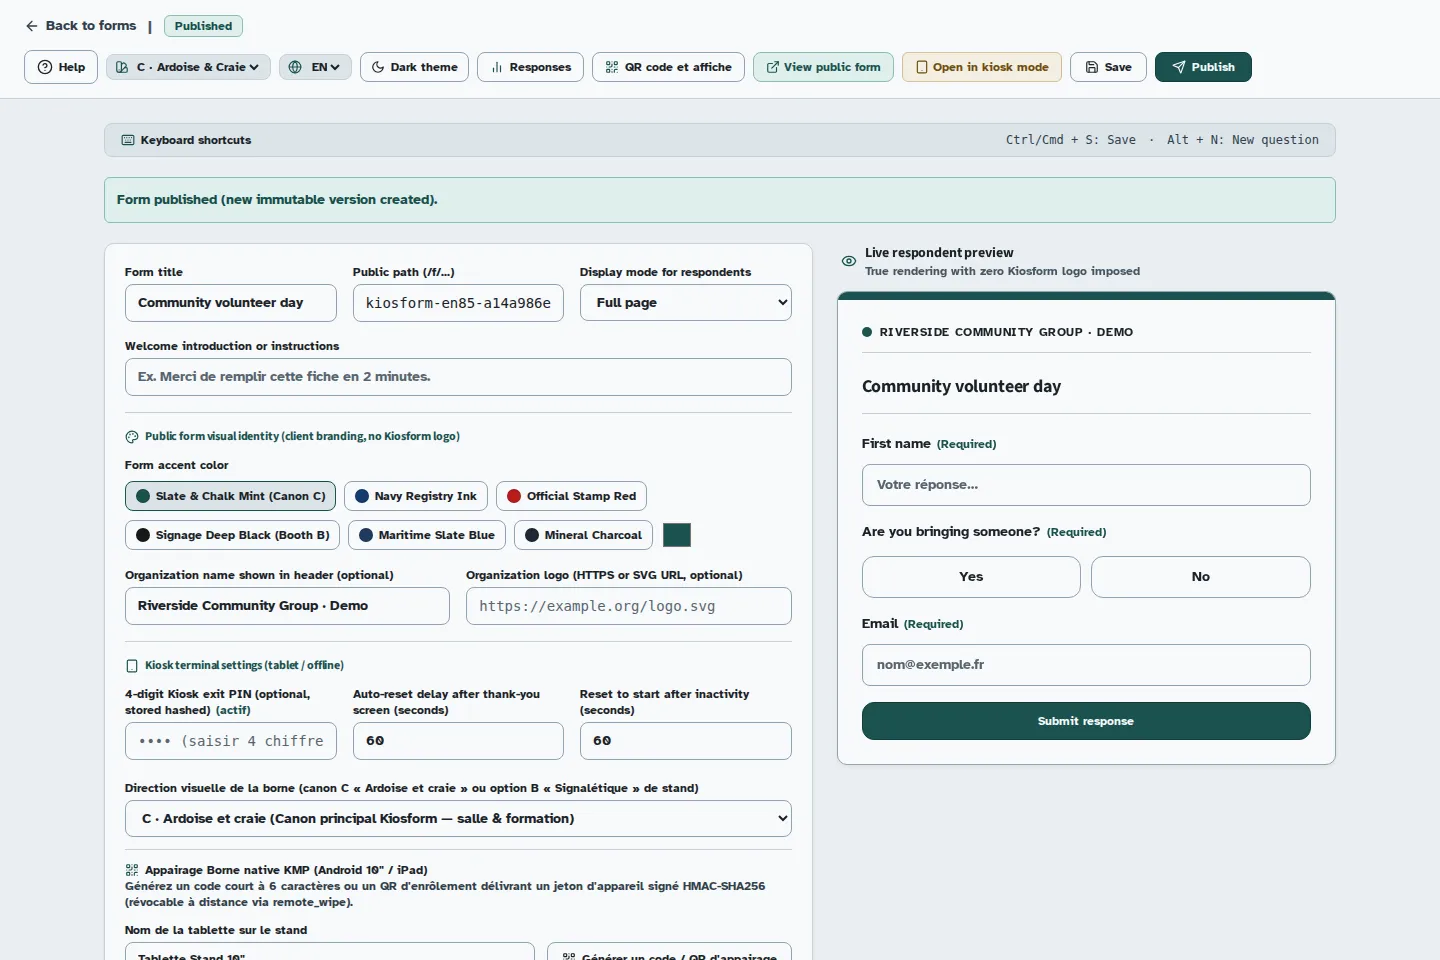Click the Public path input field

pos(458,303)
